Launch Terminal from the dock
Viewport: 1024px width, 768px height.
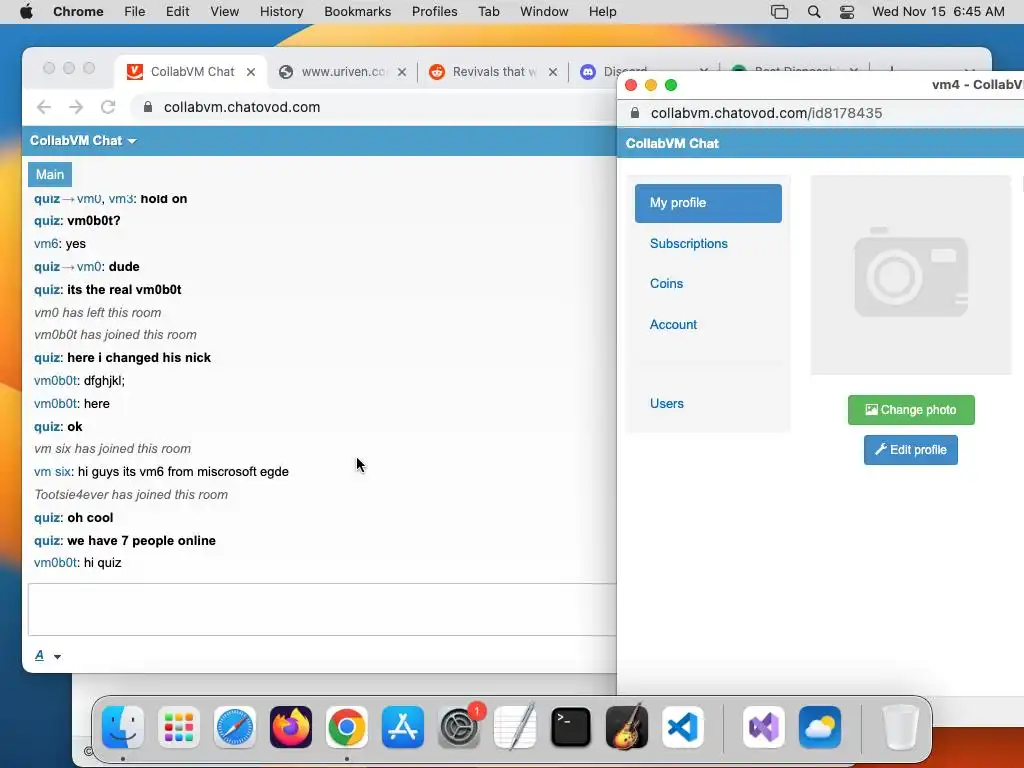tap(571, 727)
